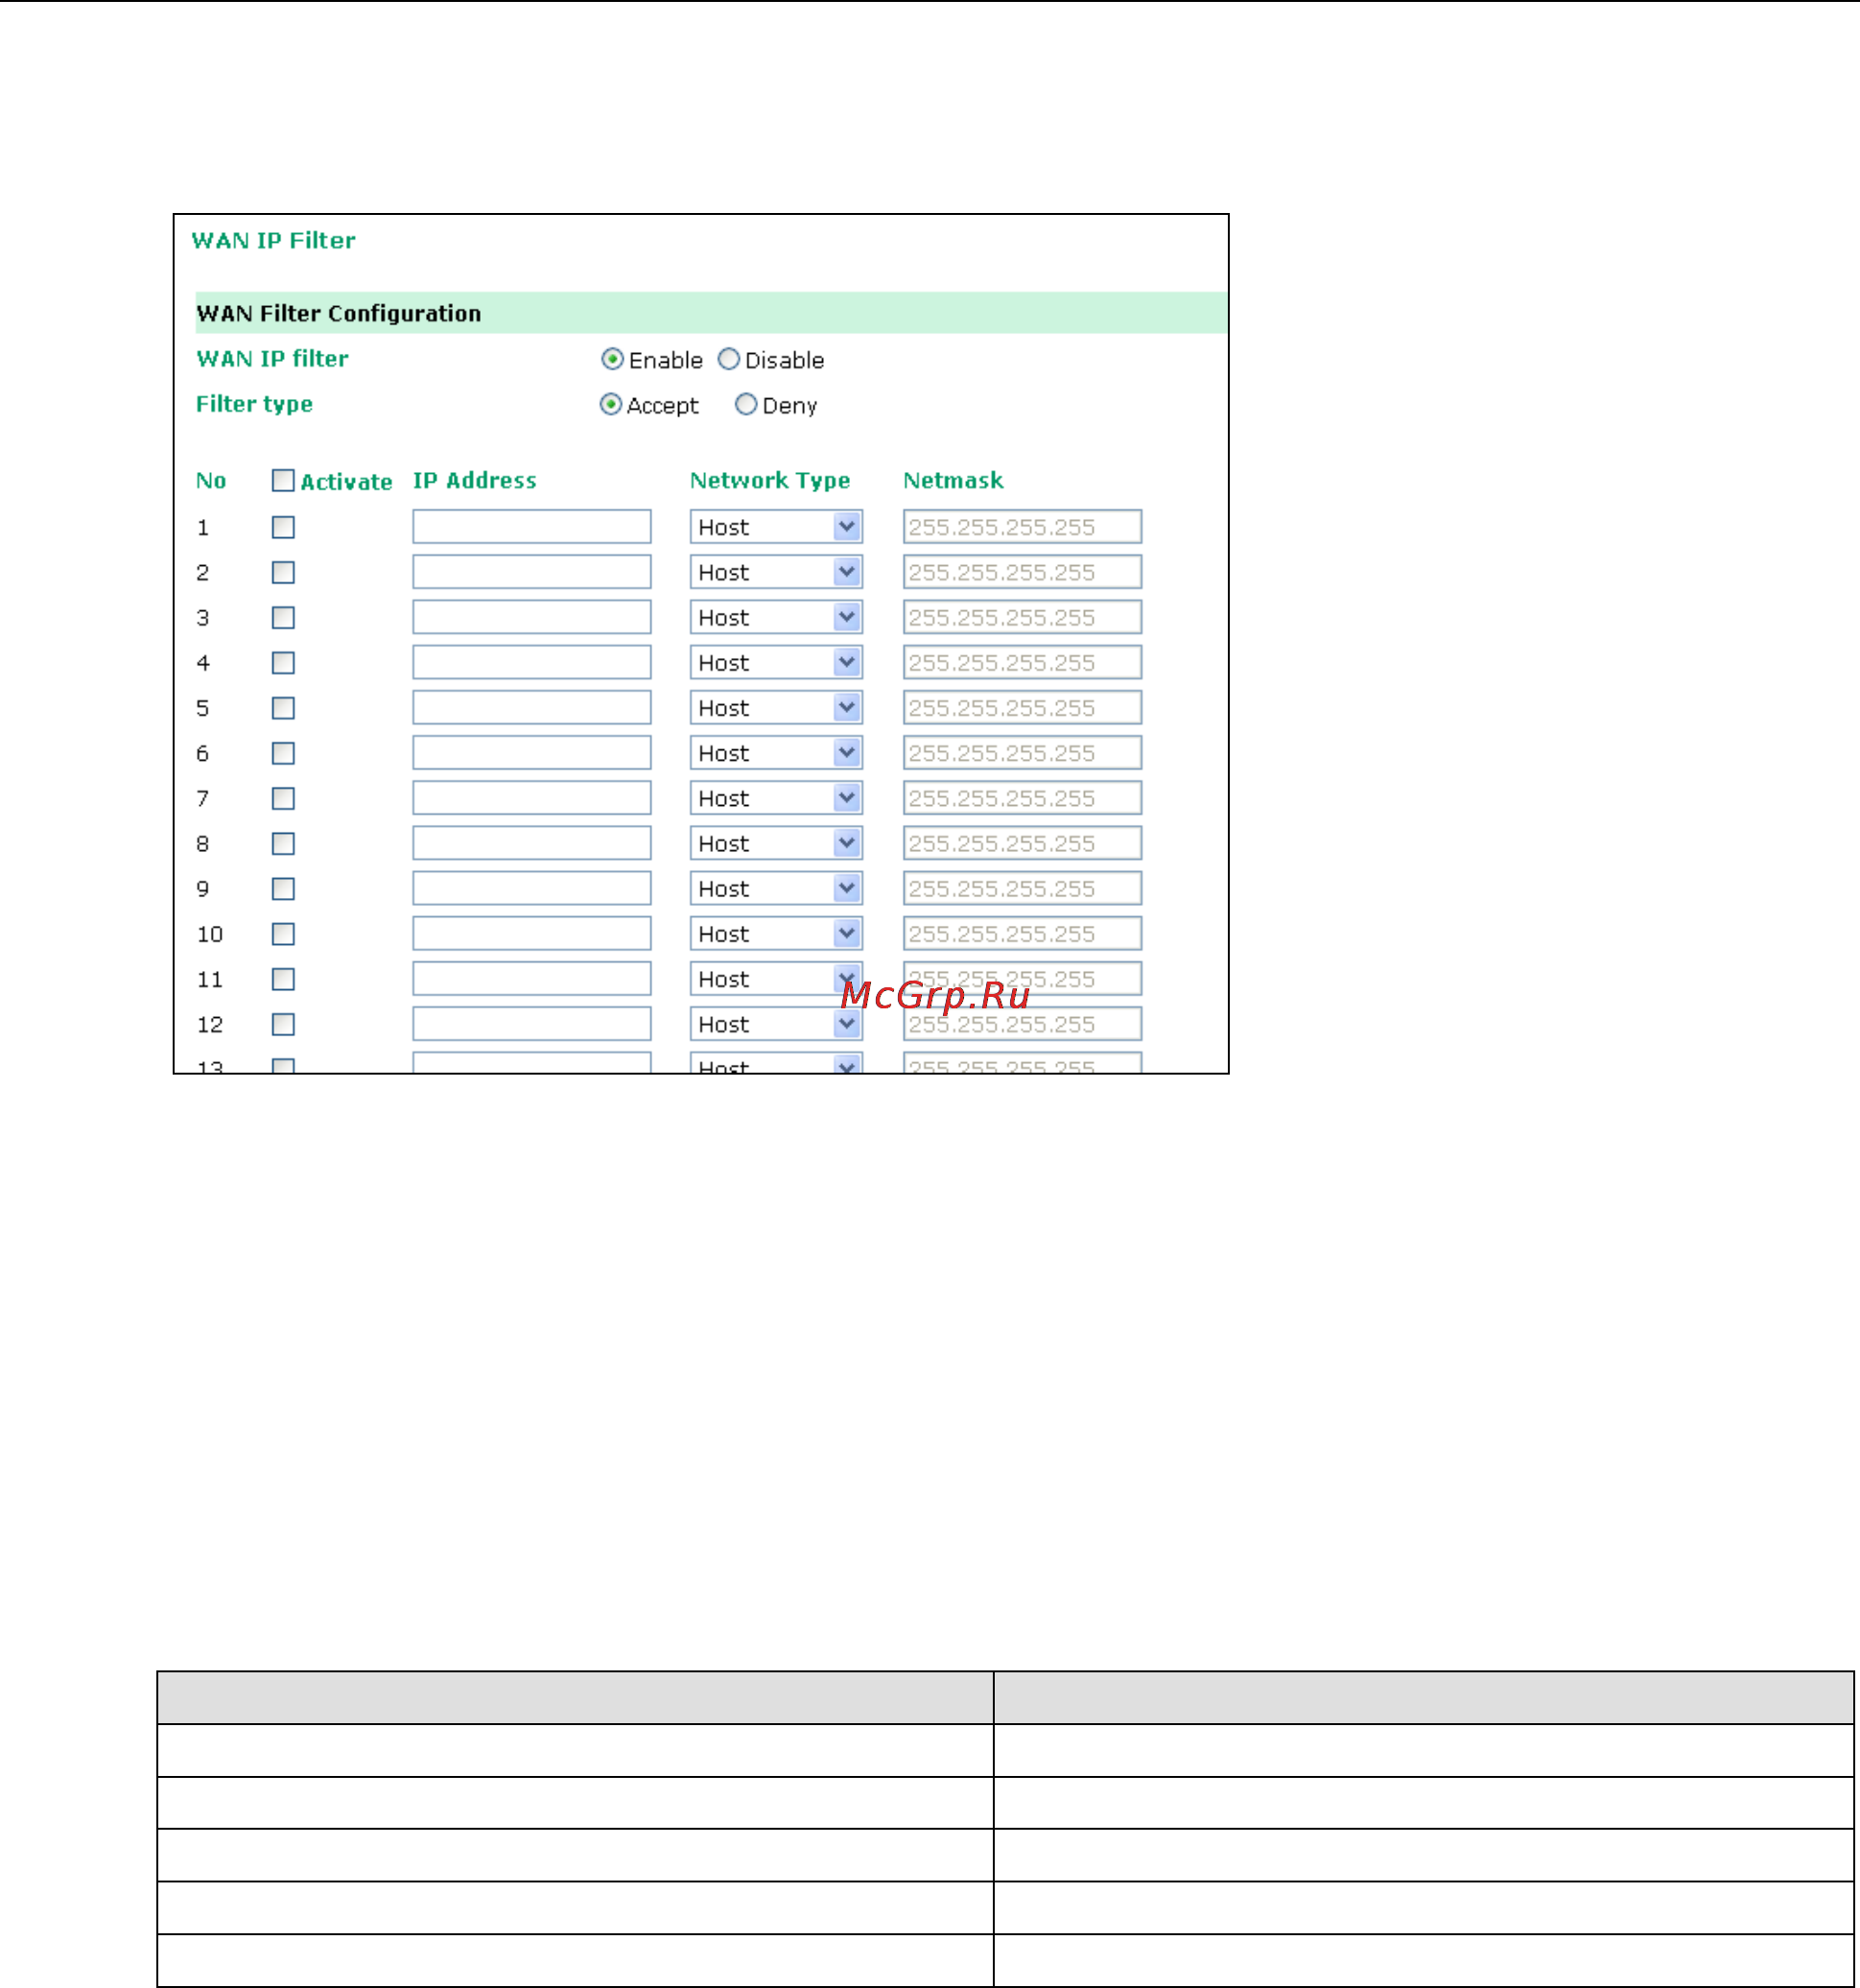The width and height of the screenshot is (1860, 1988).
Task: Click the Netmask field in row 6
Action: tap(1022, 753)
